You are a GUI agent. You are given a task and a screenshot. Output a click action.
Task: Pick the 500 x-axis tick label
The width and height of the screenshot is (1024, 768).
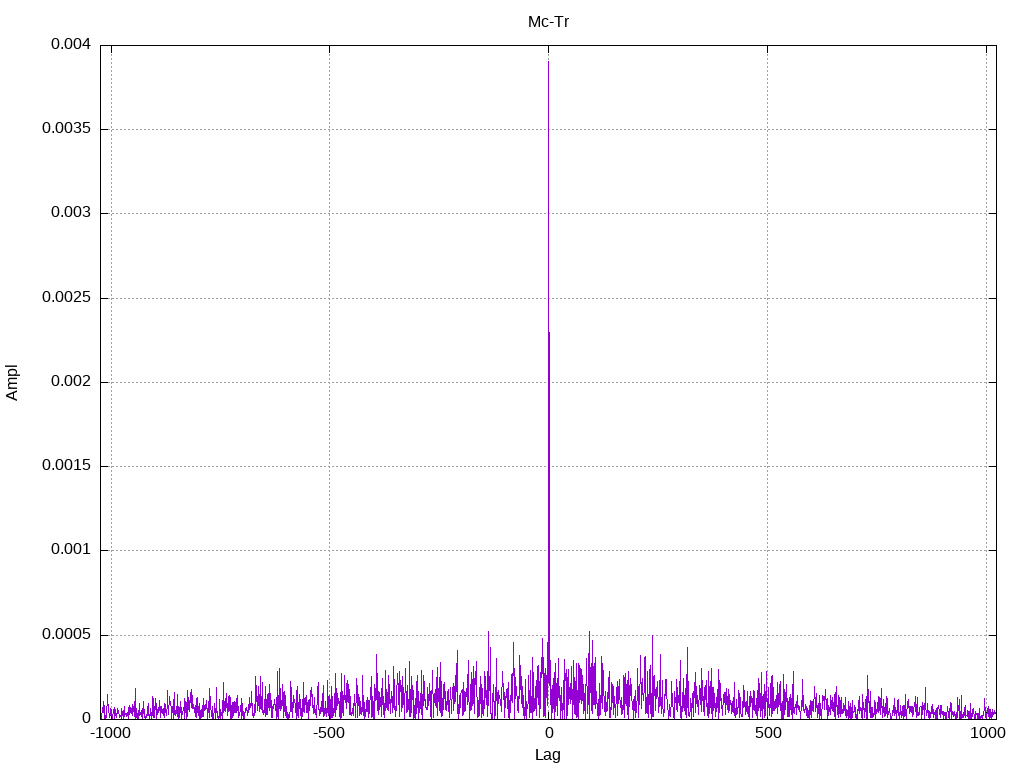click(767, 733)
